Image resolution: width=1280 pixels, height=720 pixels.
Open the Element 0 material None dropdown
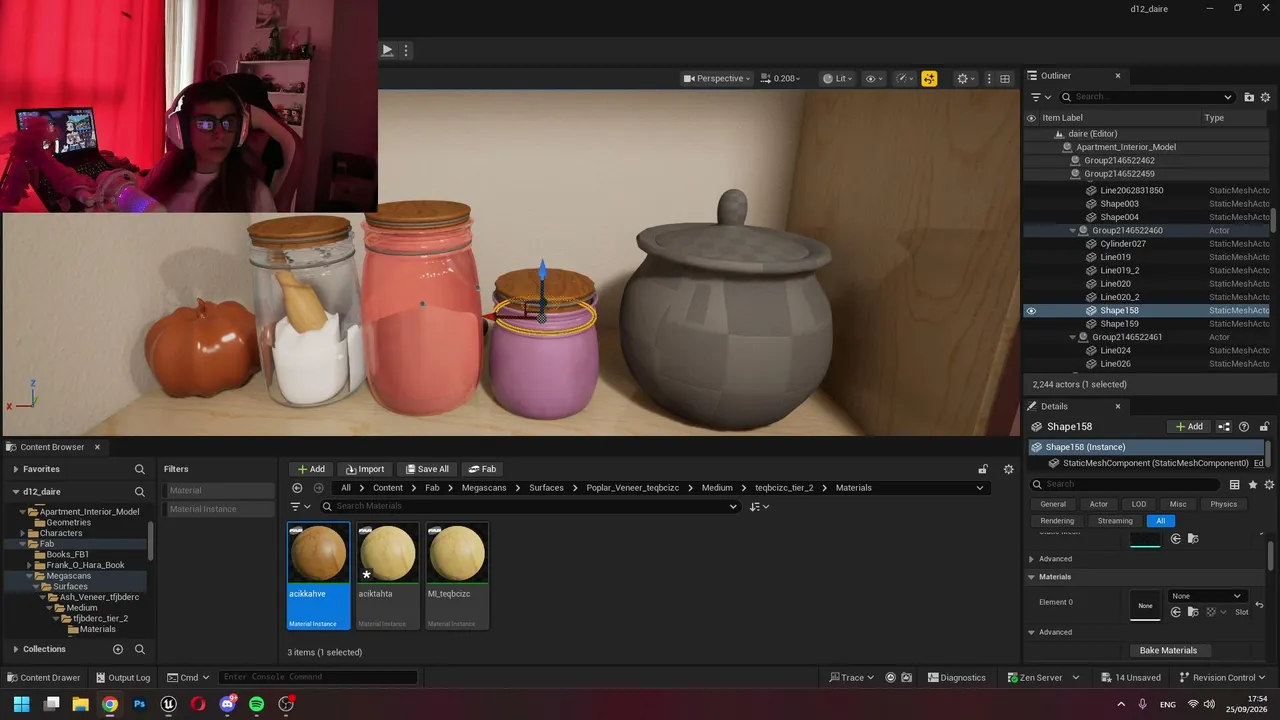(1207, 596)
